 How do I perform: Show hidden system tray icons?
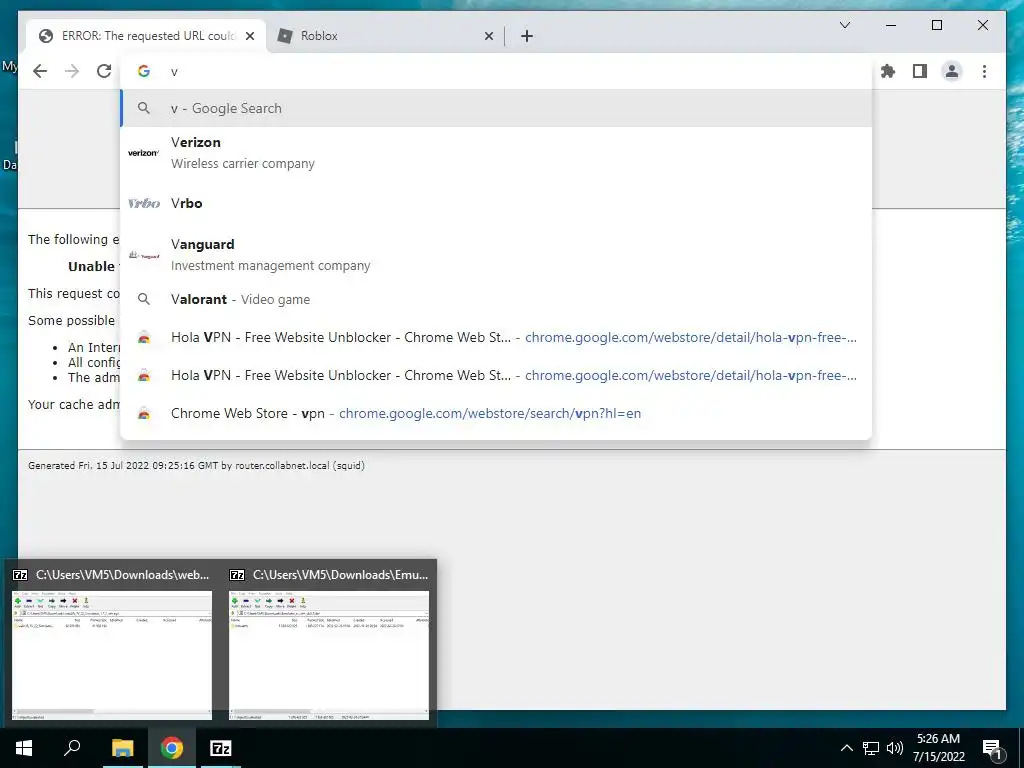[846, 748]
